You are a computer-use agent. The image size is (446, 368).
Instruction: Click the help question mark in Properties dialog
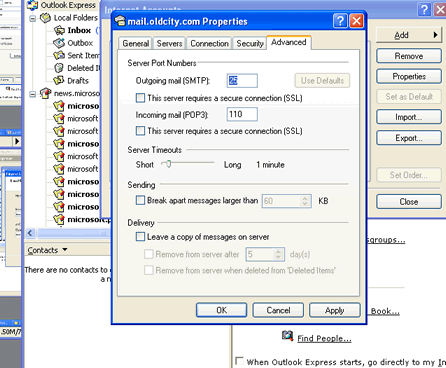click(340, 21)
